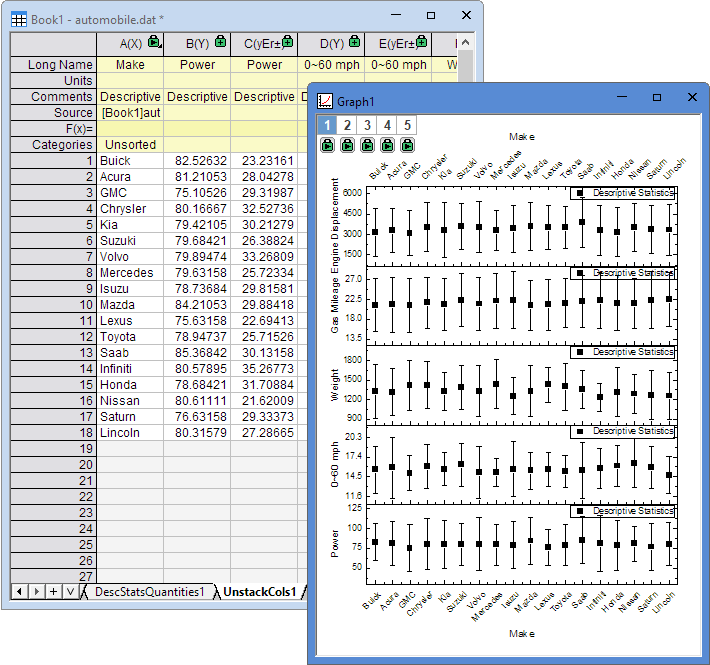
Task: Select graph layer 4 button
Action: tap(387, 125)
